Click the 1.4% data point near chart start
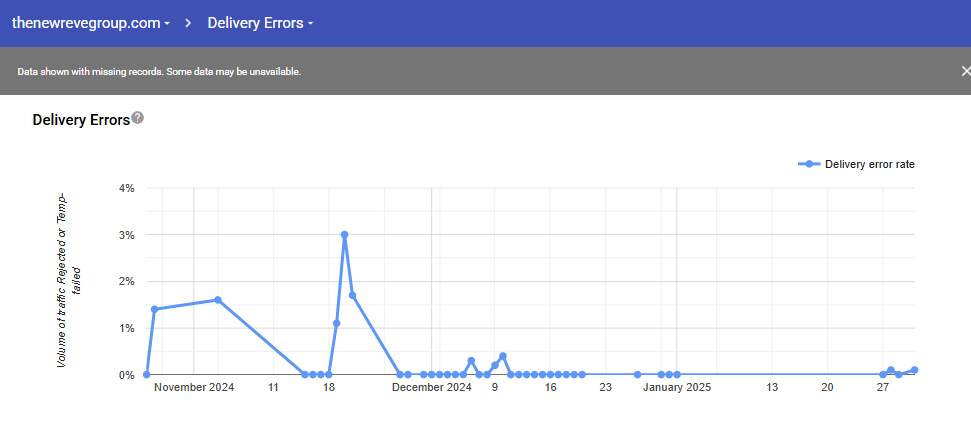 click(x=154, y=309)
